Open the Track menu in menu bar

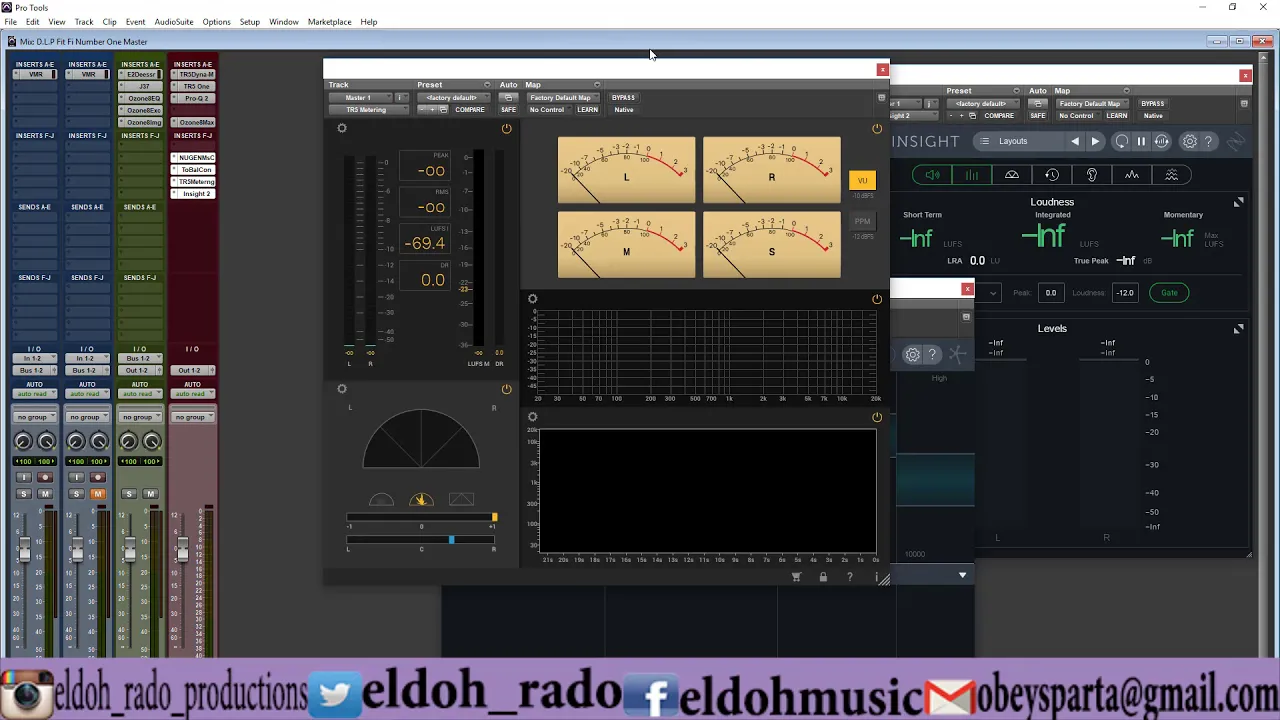pos(84,22)
